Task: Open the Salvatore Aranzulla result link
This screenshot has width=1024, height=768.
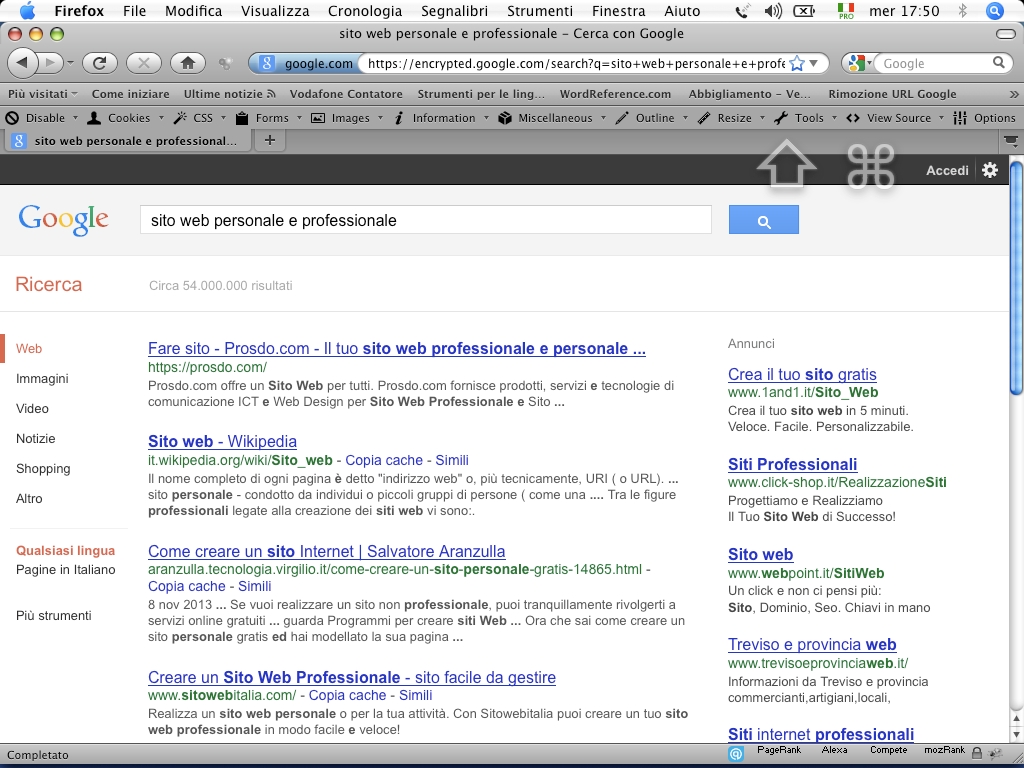Action: [x=327, y=552]
